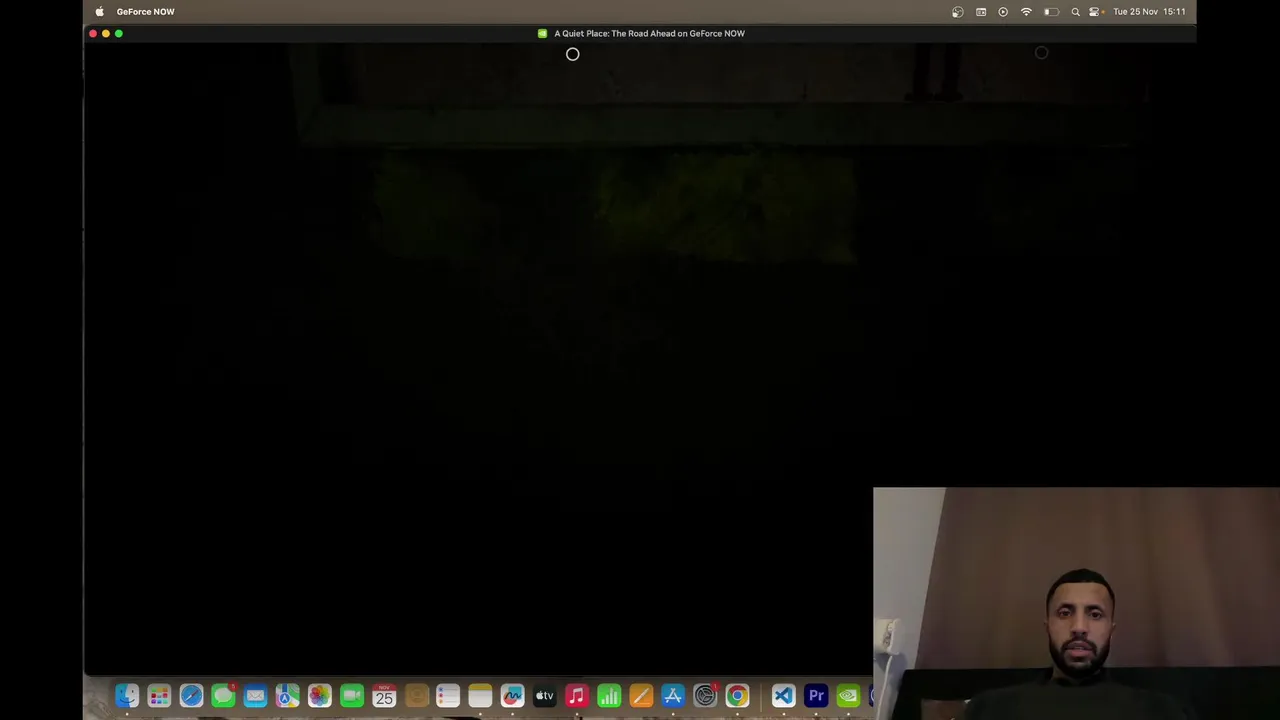Open GeForce NOW menu bar item
The image size is (1280, 720).
(145, 12)
